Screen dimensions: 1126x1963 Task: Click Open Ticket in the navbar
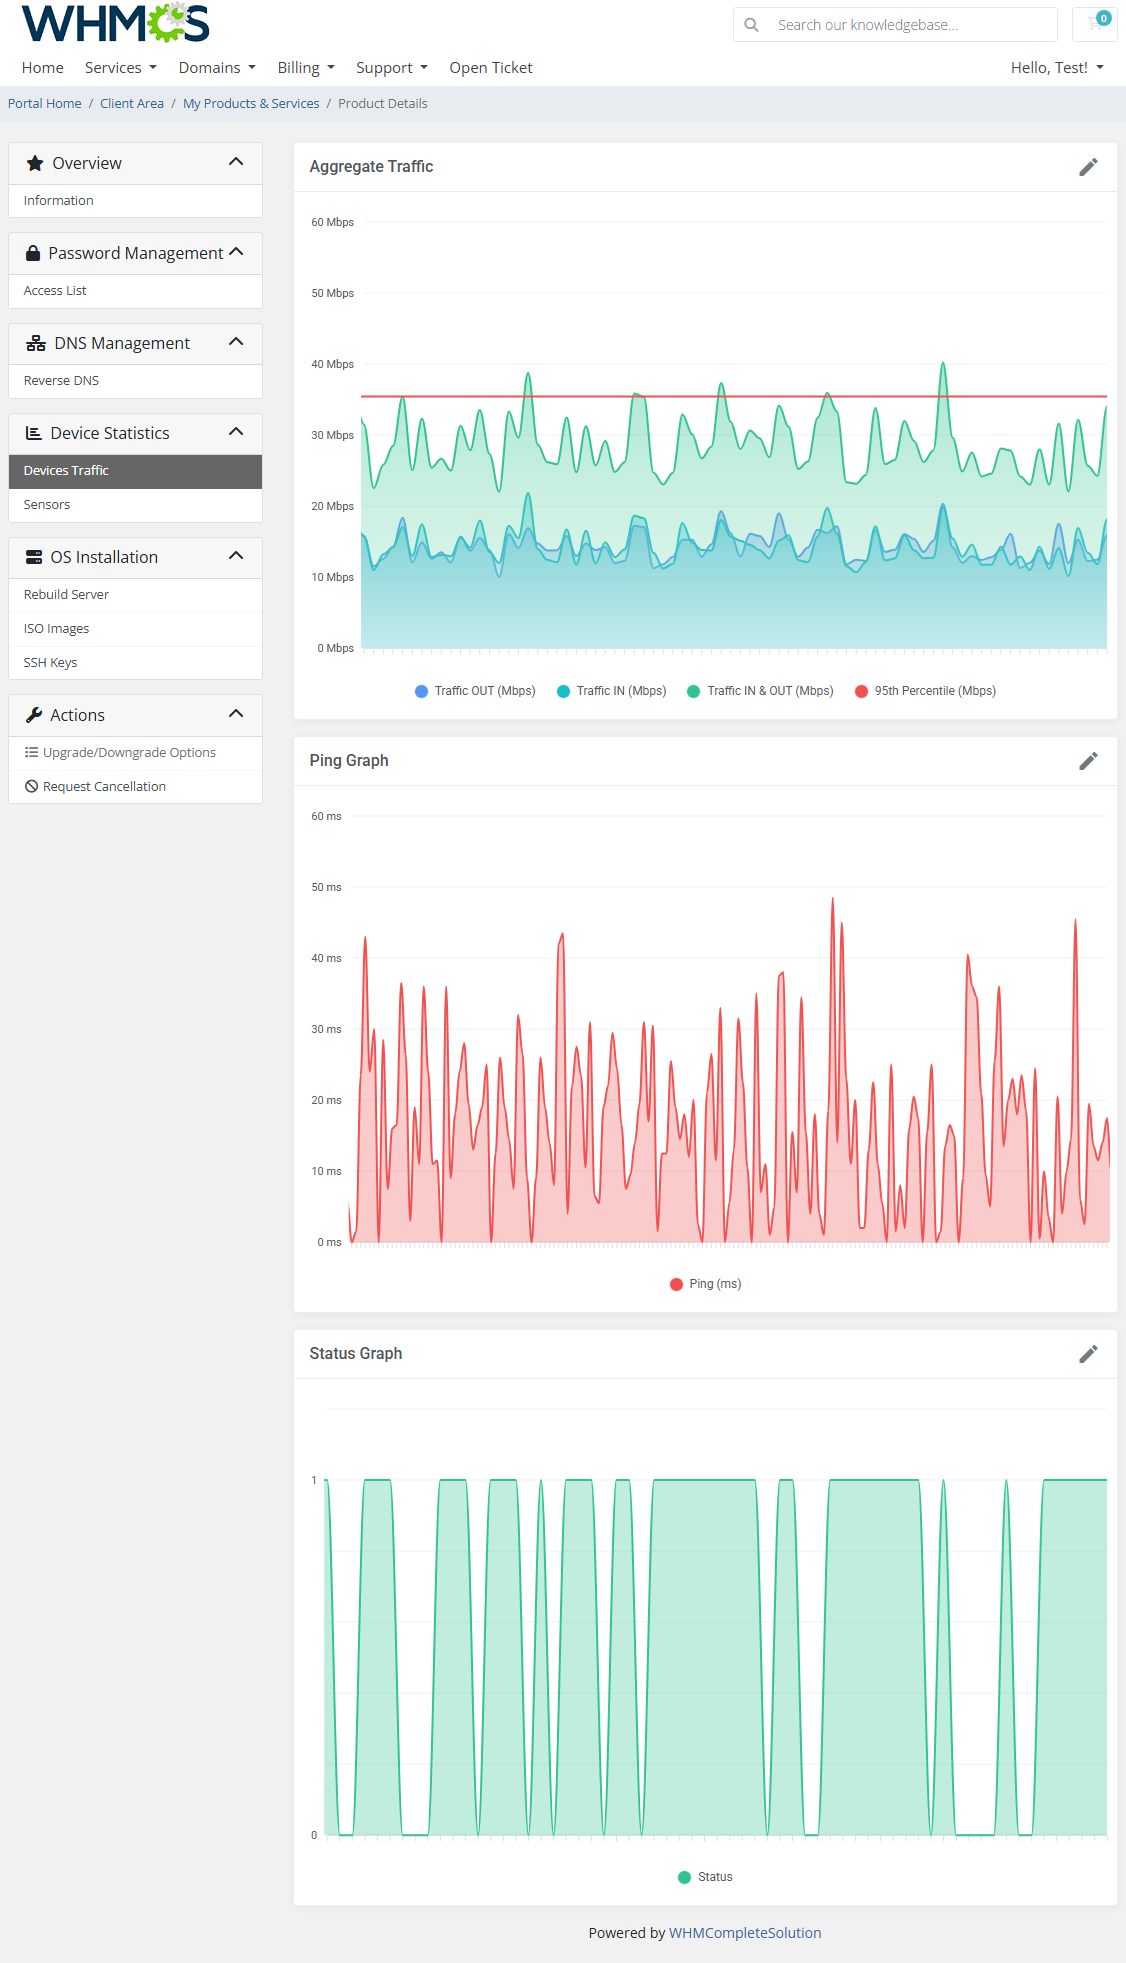pos(491,68)
